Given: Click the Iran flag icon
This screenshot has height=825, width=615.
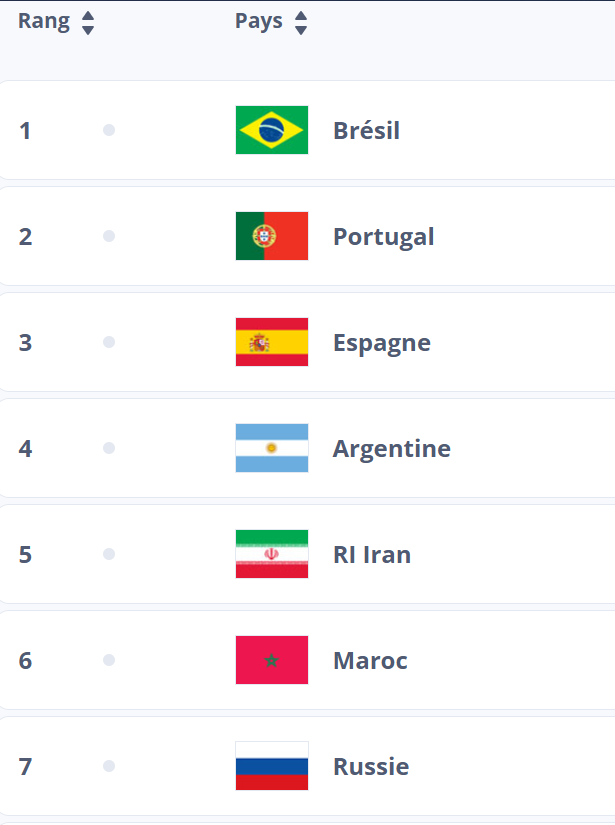Looking at the screenshot, I should coord(271,554).
